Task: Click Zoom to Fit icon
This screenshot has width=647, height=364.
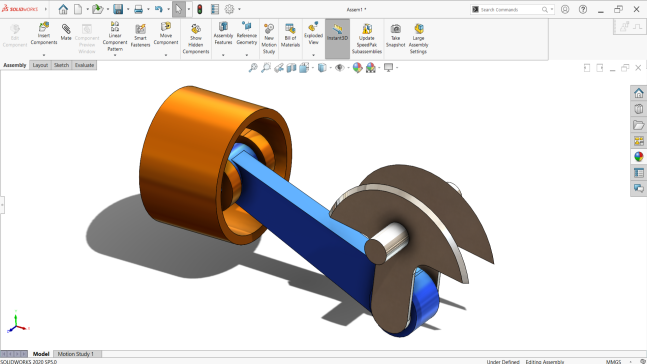Action: (x=253, y=68)
